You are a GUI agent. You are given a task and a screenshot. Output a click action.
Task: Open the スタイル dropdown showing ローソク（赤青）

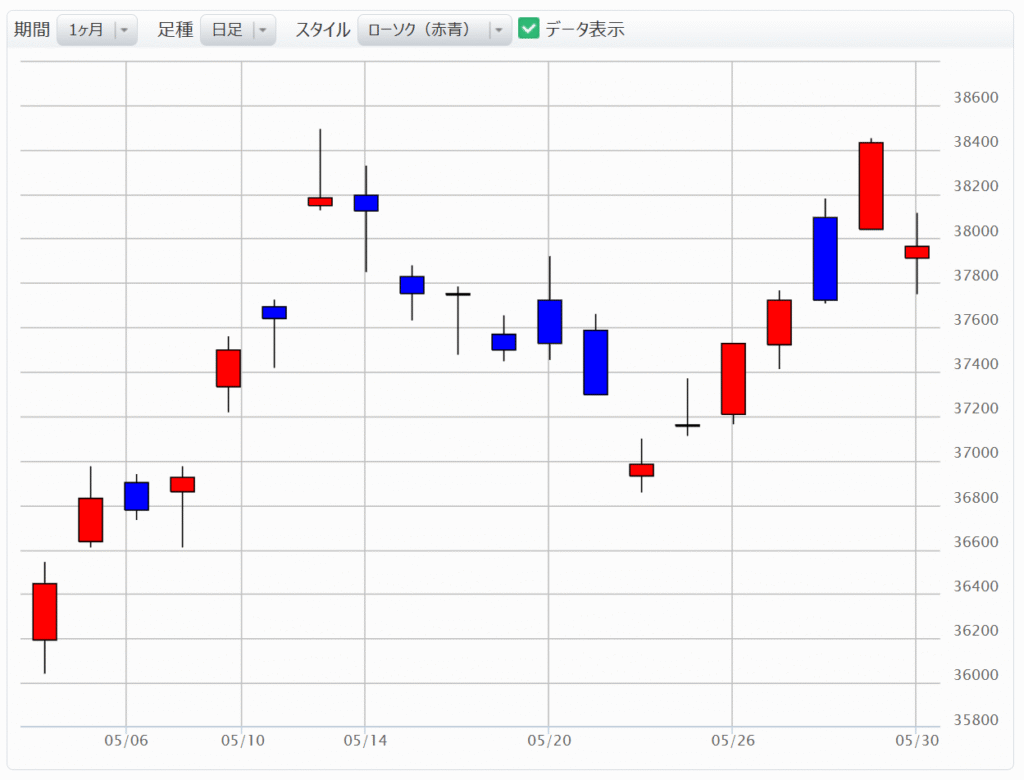[x=434, y=30]
